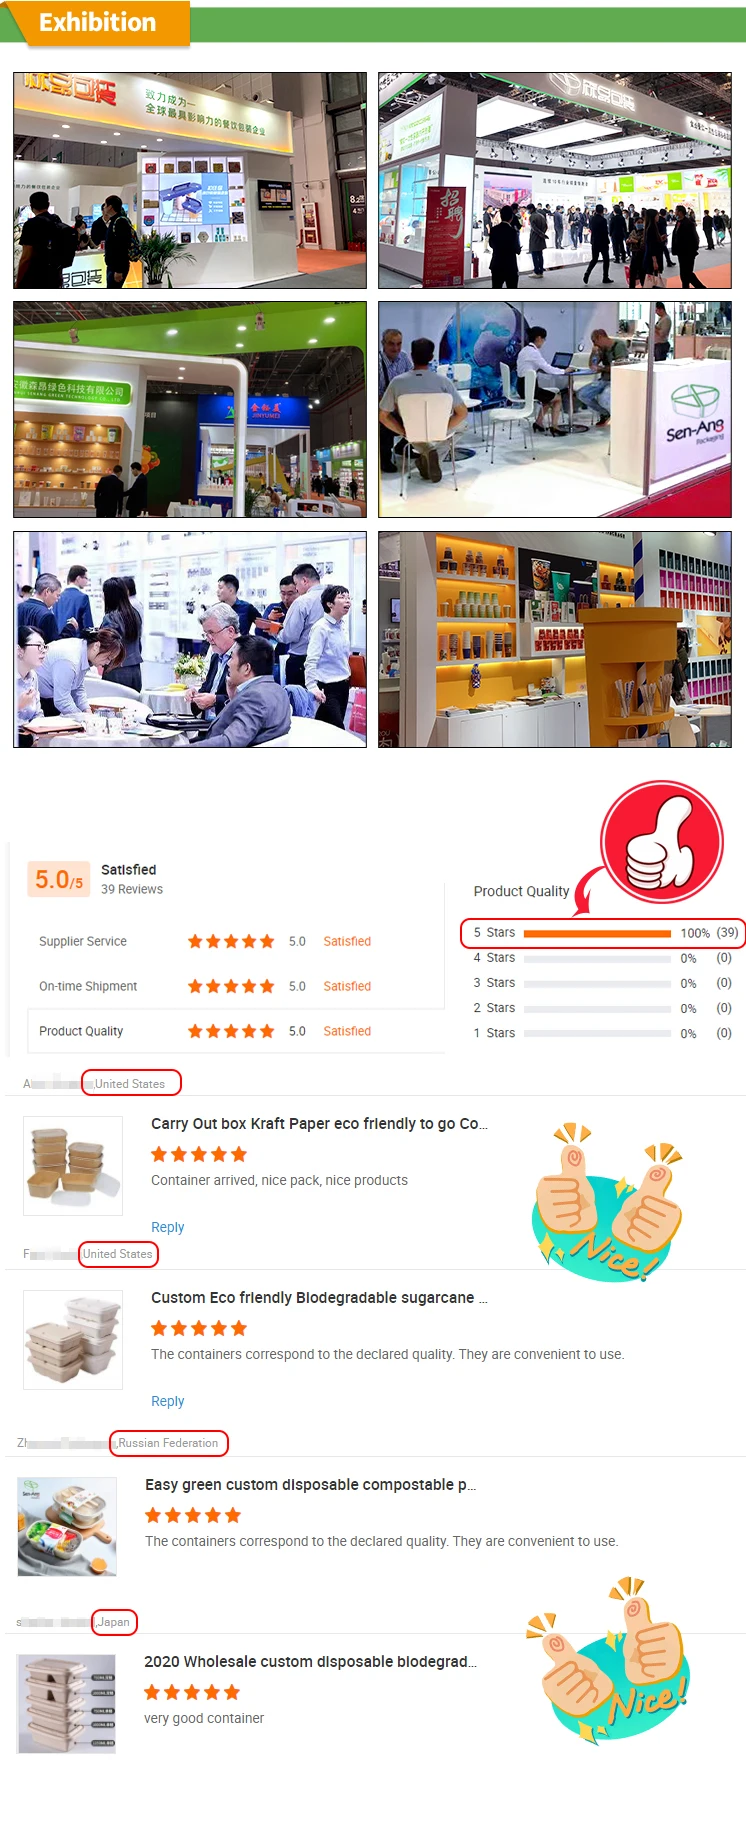Screen dimensions: 746x1827
Task: Click the 5.0/5 overall score badge
Action: pyautogui.click(x=59, y=880)
